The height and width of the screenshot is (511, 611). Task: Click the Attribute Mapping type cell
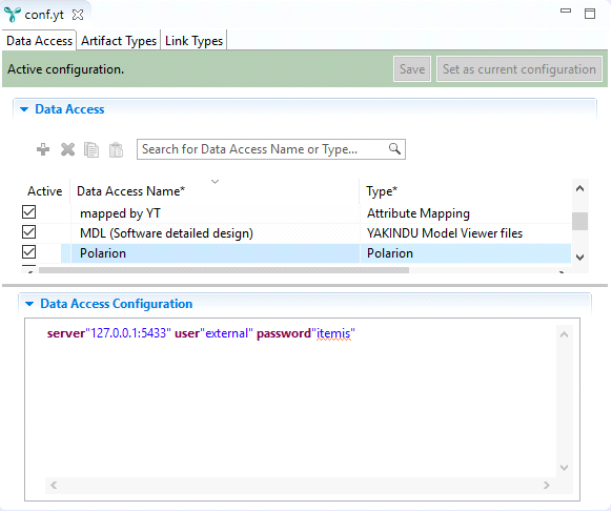(x=418, y=213)
